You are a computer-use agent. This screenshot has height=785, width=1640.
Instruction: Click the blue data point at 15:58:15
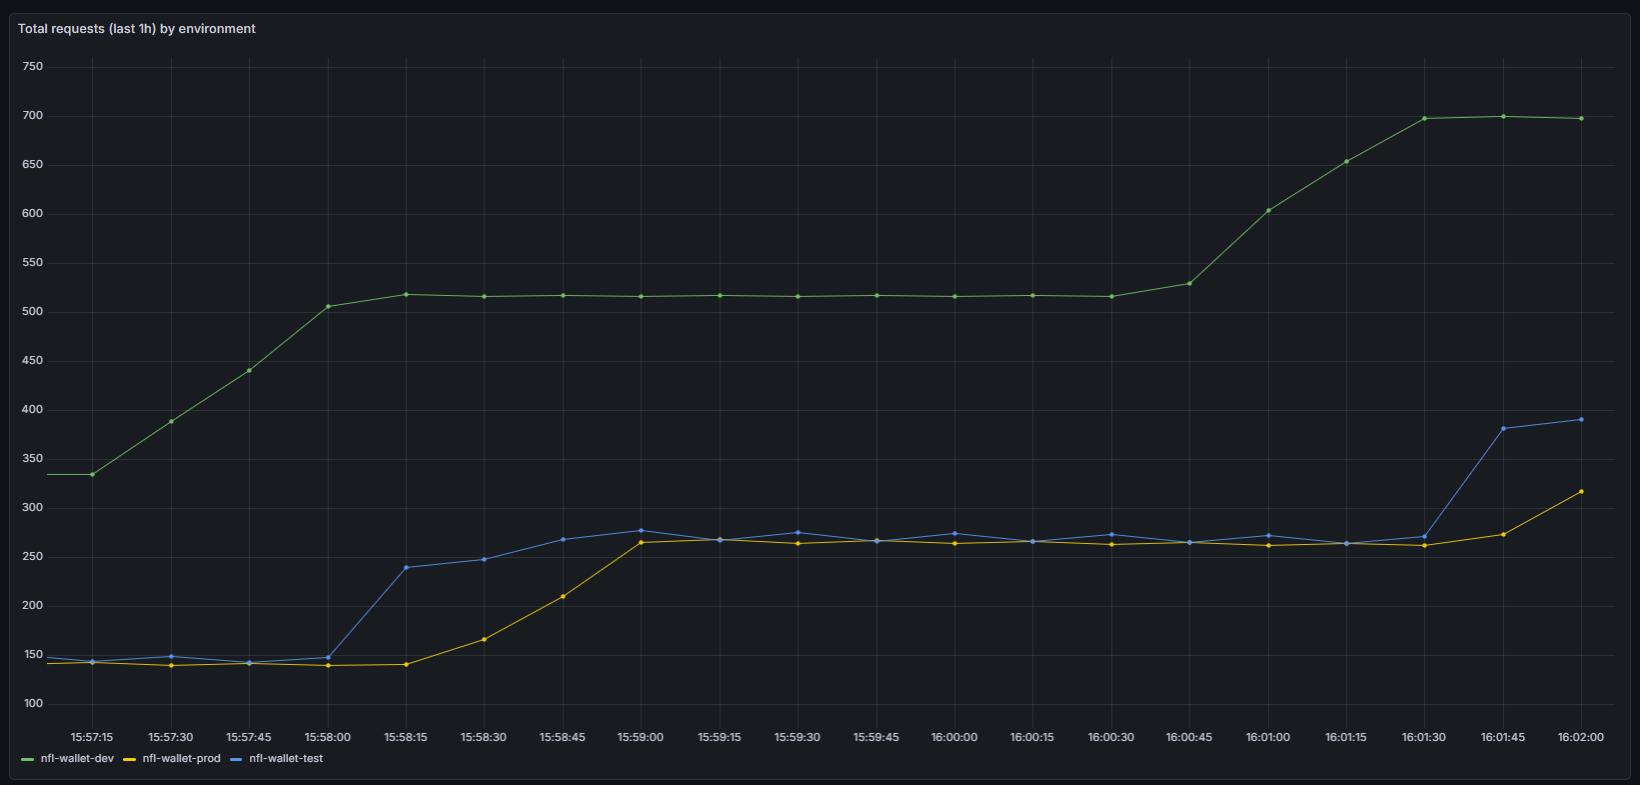pos(406,568)
